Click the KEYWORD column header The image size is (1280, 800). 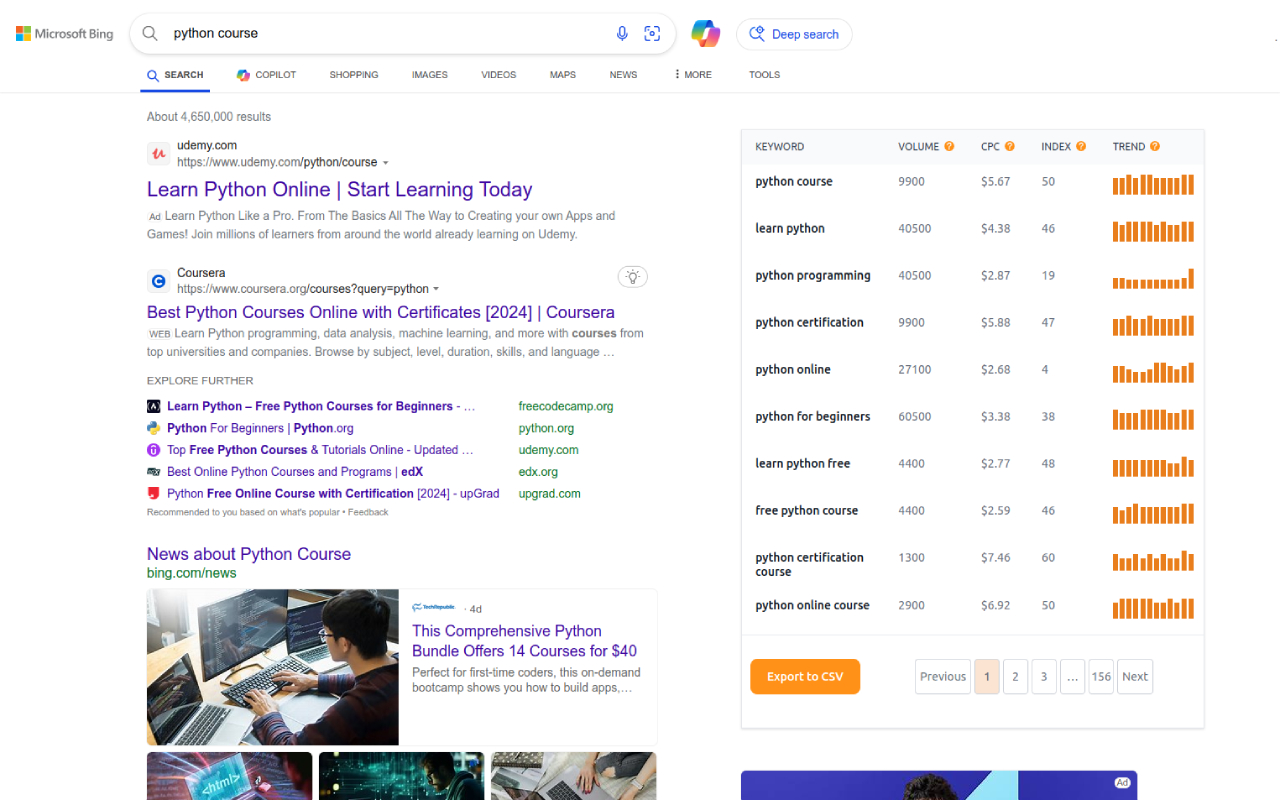(x=780, y=147)
